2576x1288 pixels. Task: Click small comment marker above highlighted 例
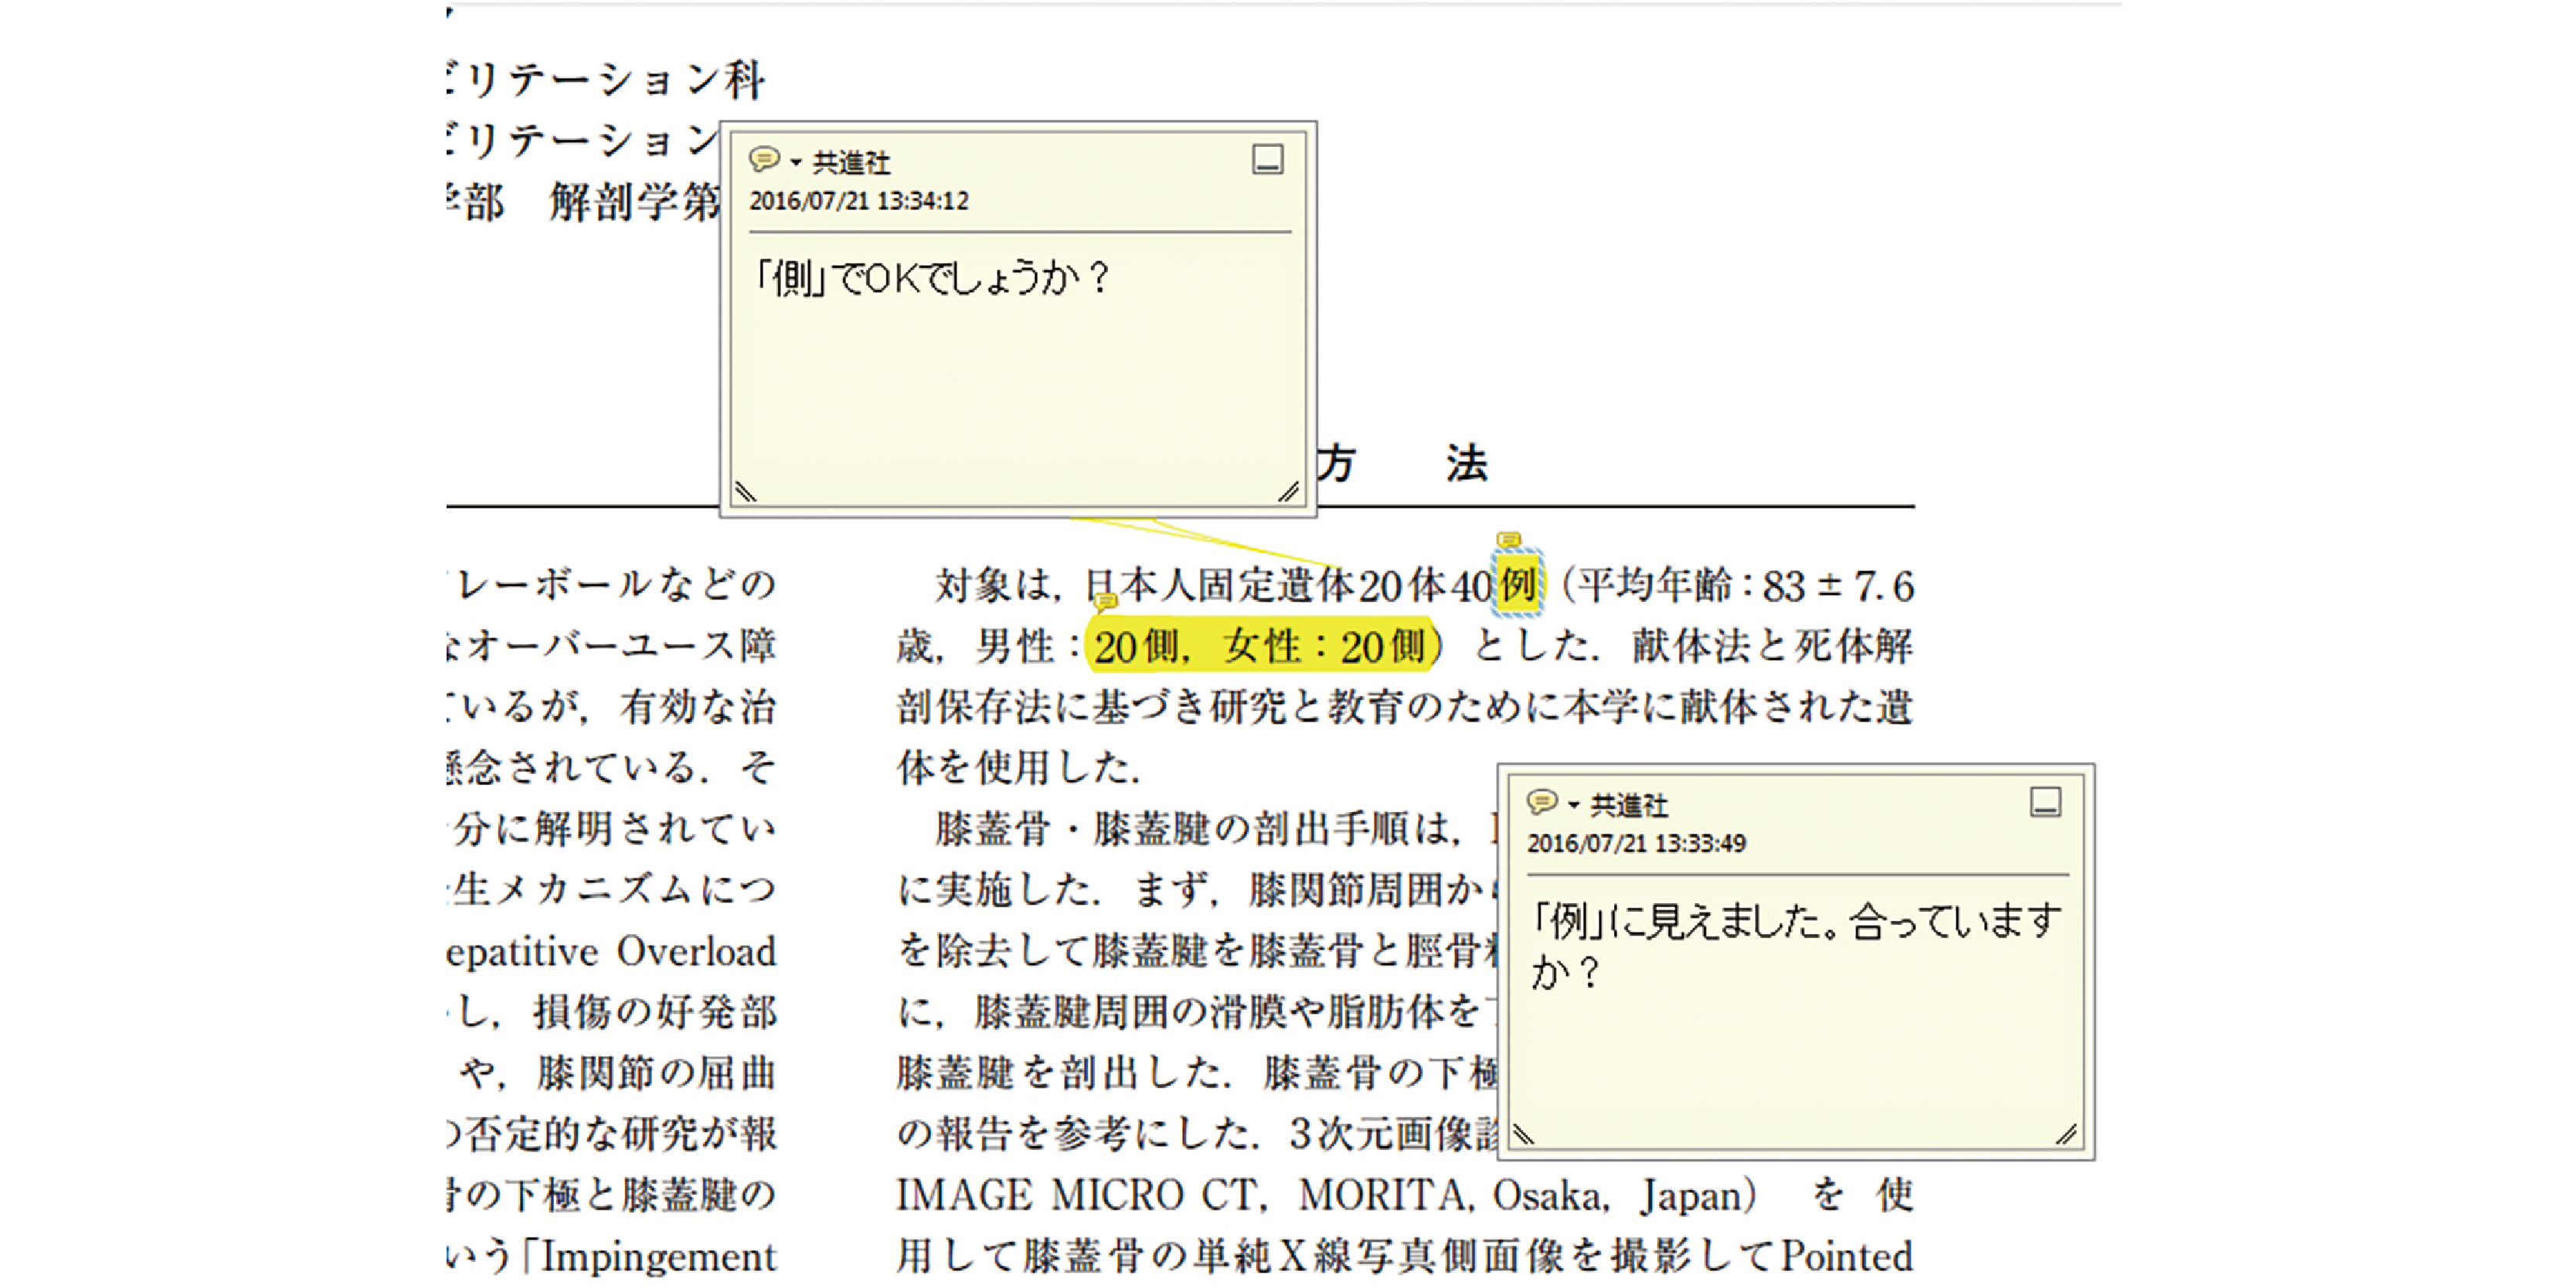[x=1508, y=540]
